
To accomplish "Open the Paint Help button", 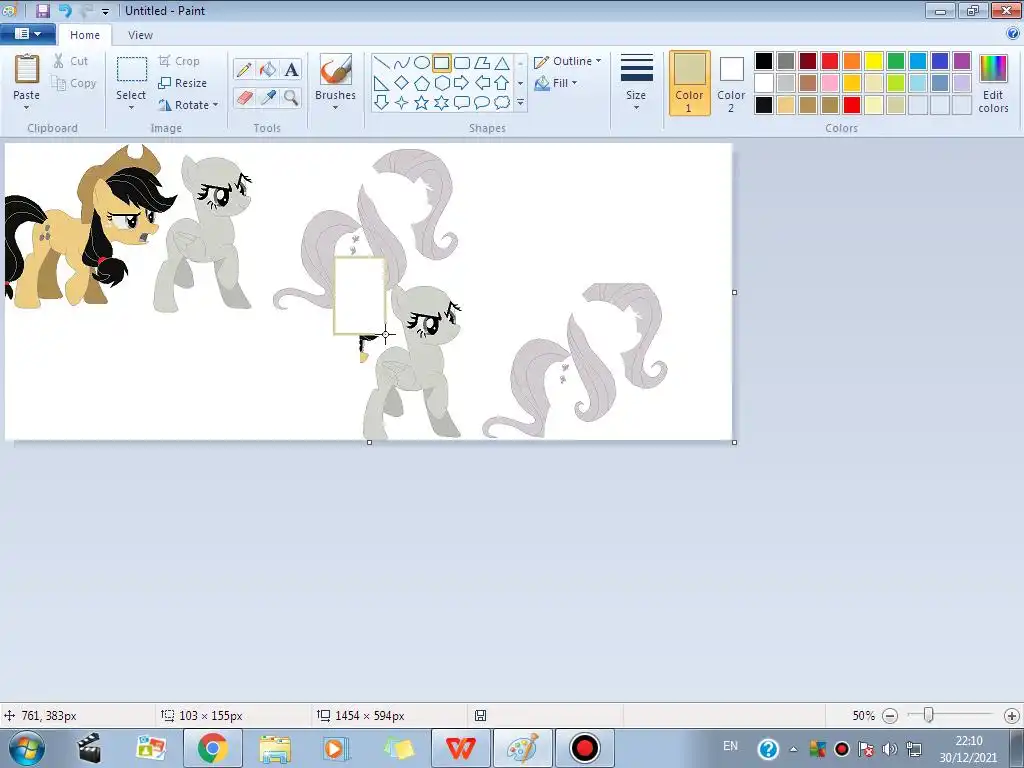I will pyautogui.click(x=1012, y=34).
